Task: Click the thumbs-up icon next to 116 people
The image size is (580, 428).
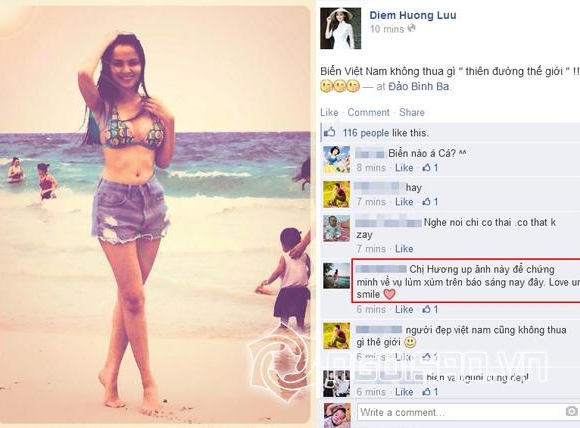Action: (x=329, y=132)
